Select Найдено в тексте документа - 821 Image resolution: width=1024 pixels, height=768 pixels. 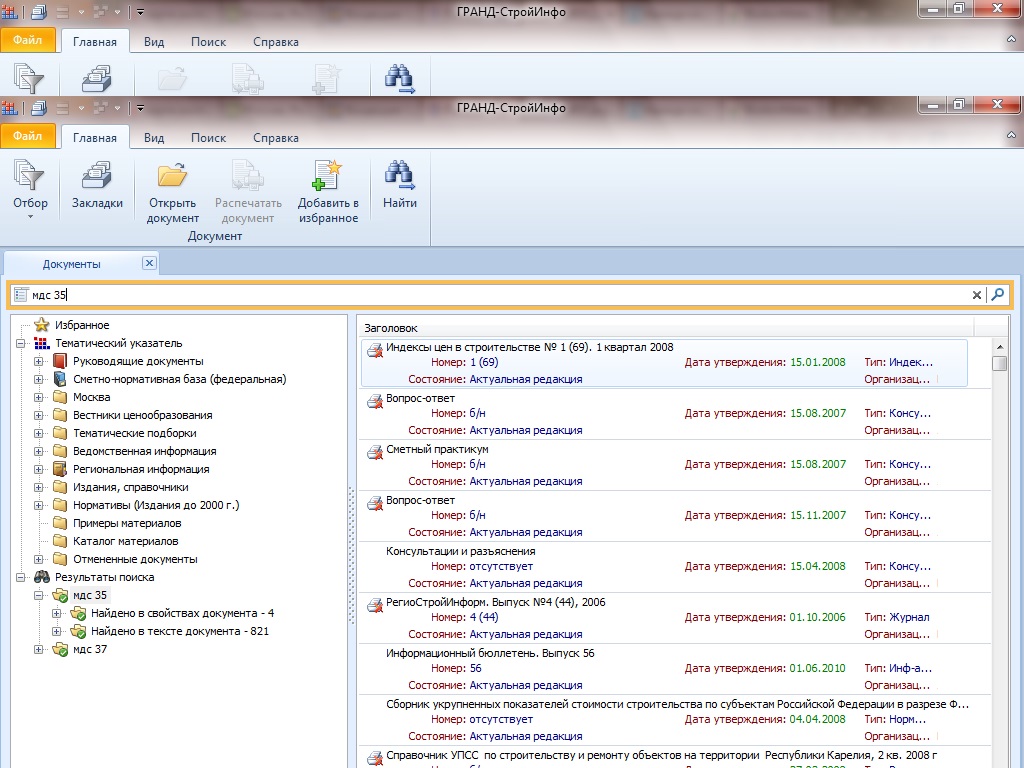pyautogui.click(x=179, y=631)
